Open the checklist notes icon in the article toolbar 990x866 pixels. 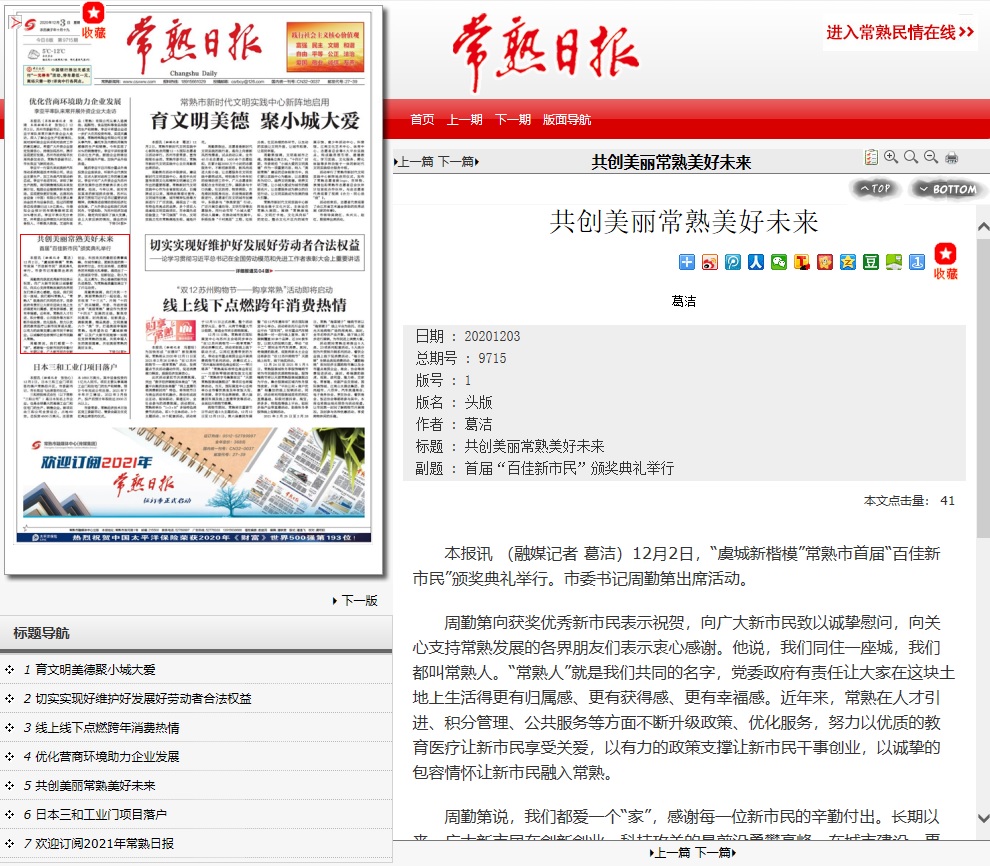tap(871, 157)
